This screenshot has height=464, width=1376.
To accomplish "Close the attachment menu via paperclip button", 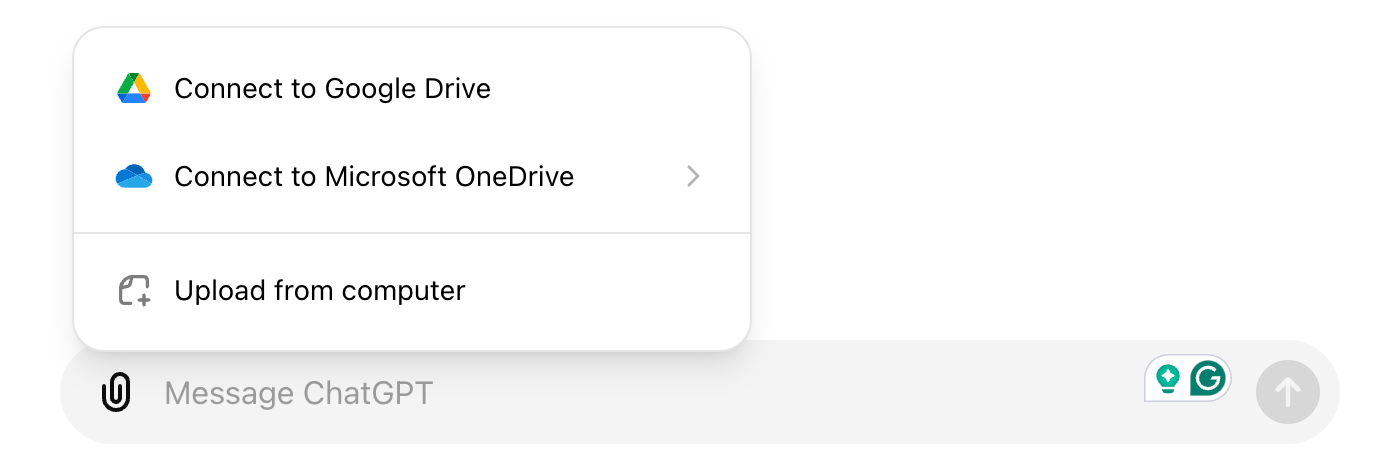I will point(117,392).
